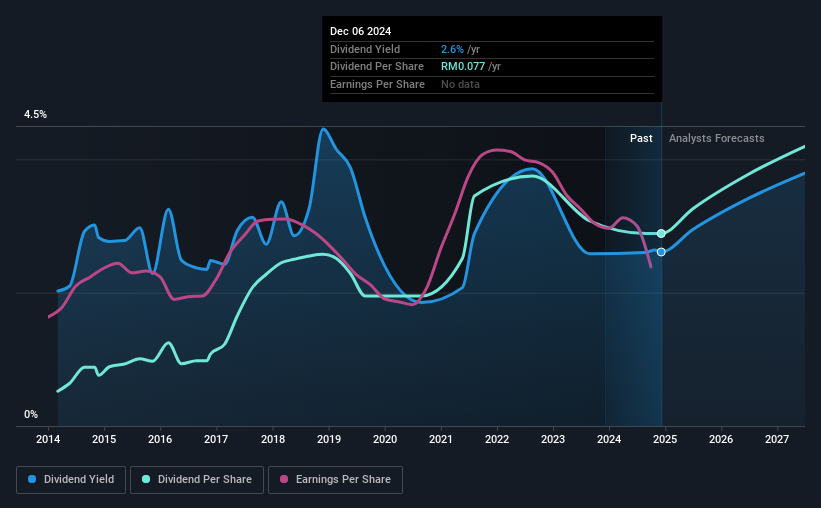The image size is (821, 508).
Task: Click the 2027 x-axis label
Action: tap(777, 439)
